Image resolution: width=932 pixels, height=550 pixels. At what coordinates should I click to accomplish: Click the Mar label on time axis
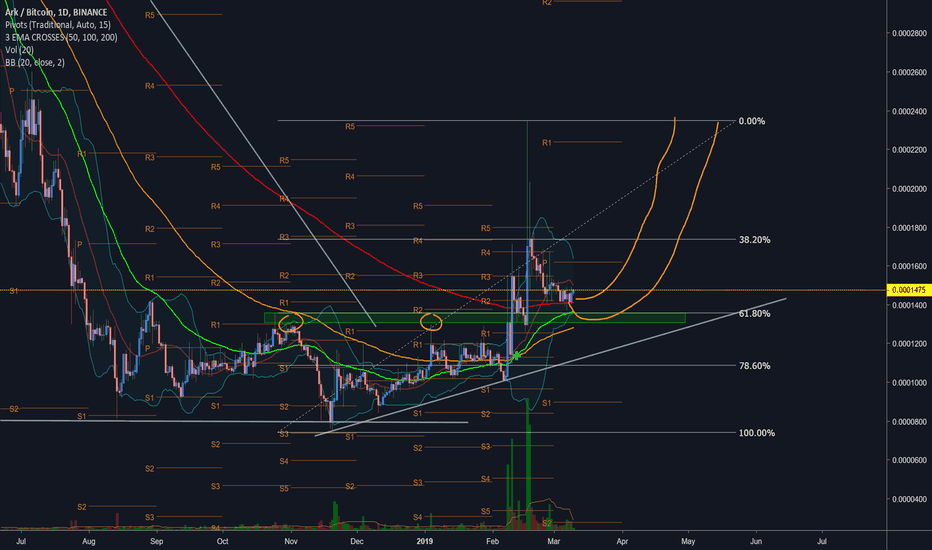pos(553,541)
